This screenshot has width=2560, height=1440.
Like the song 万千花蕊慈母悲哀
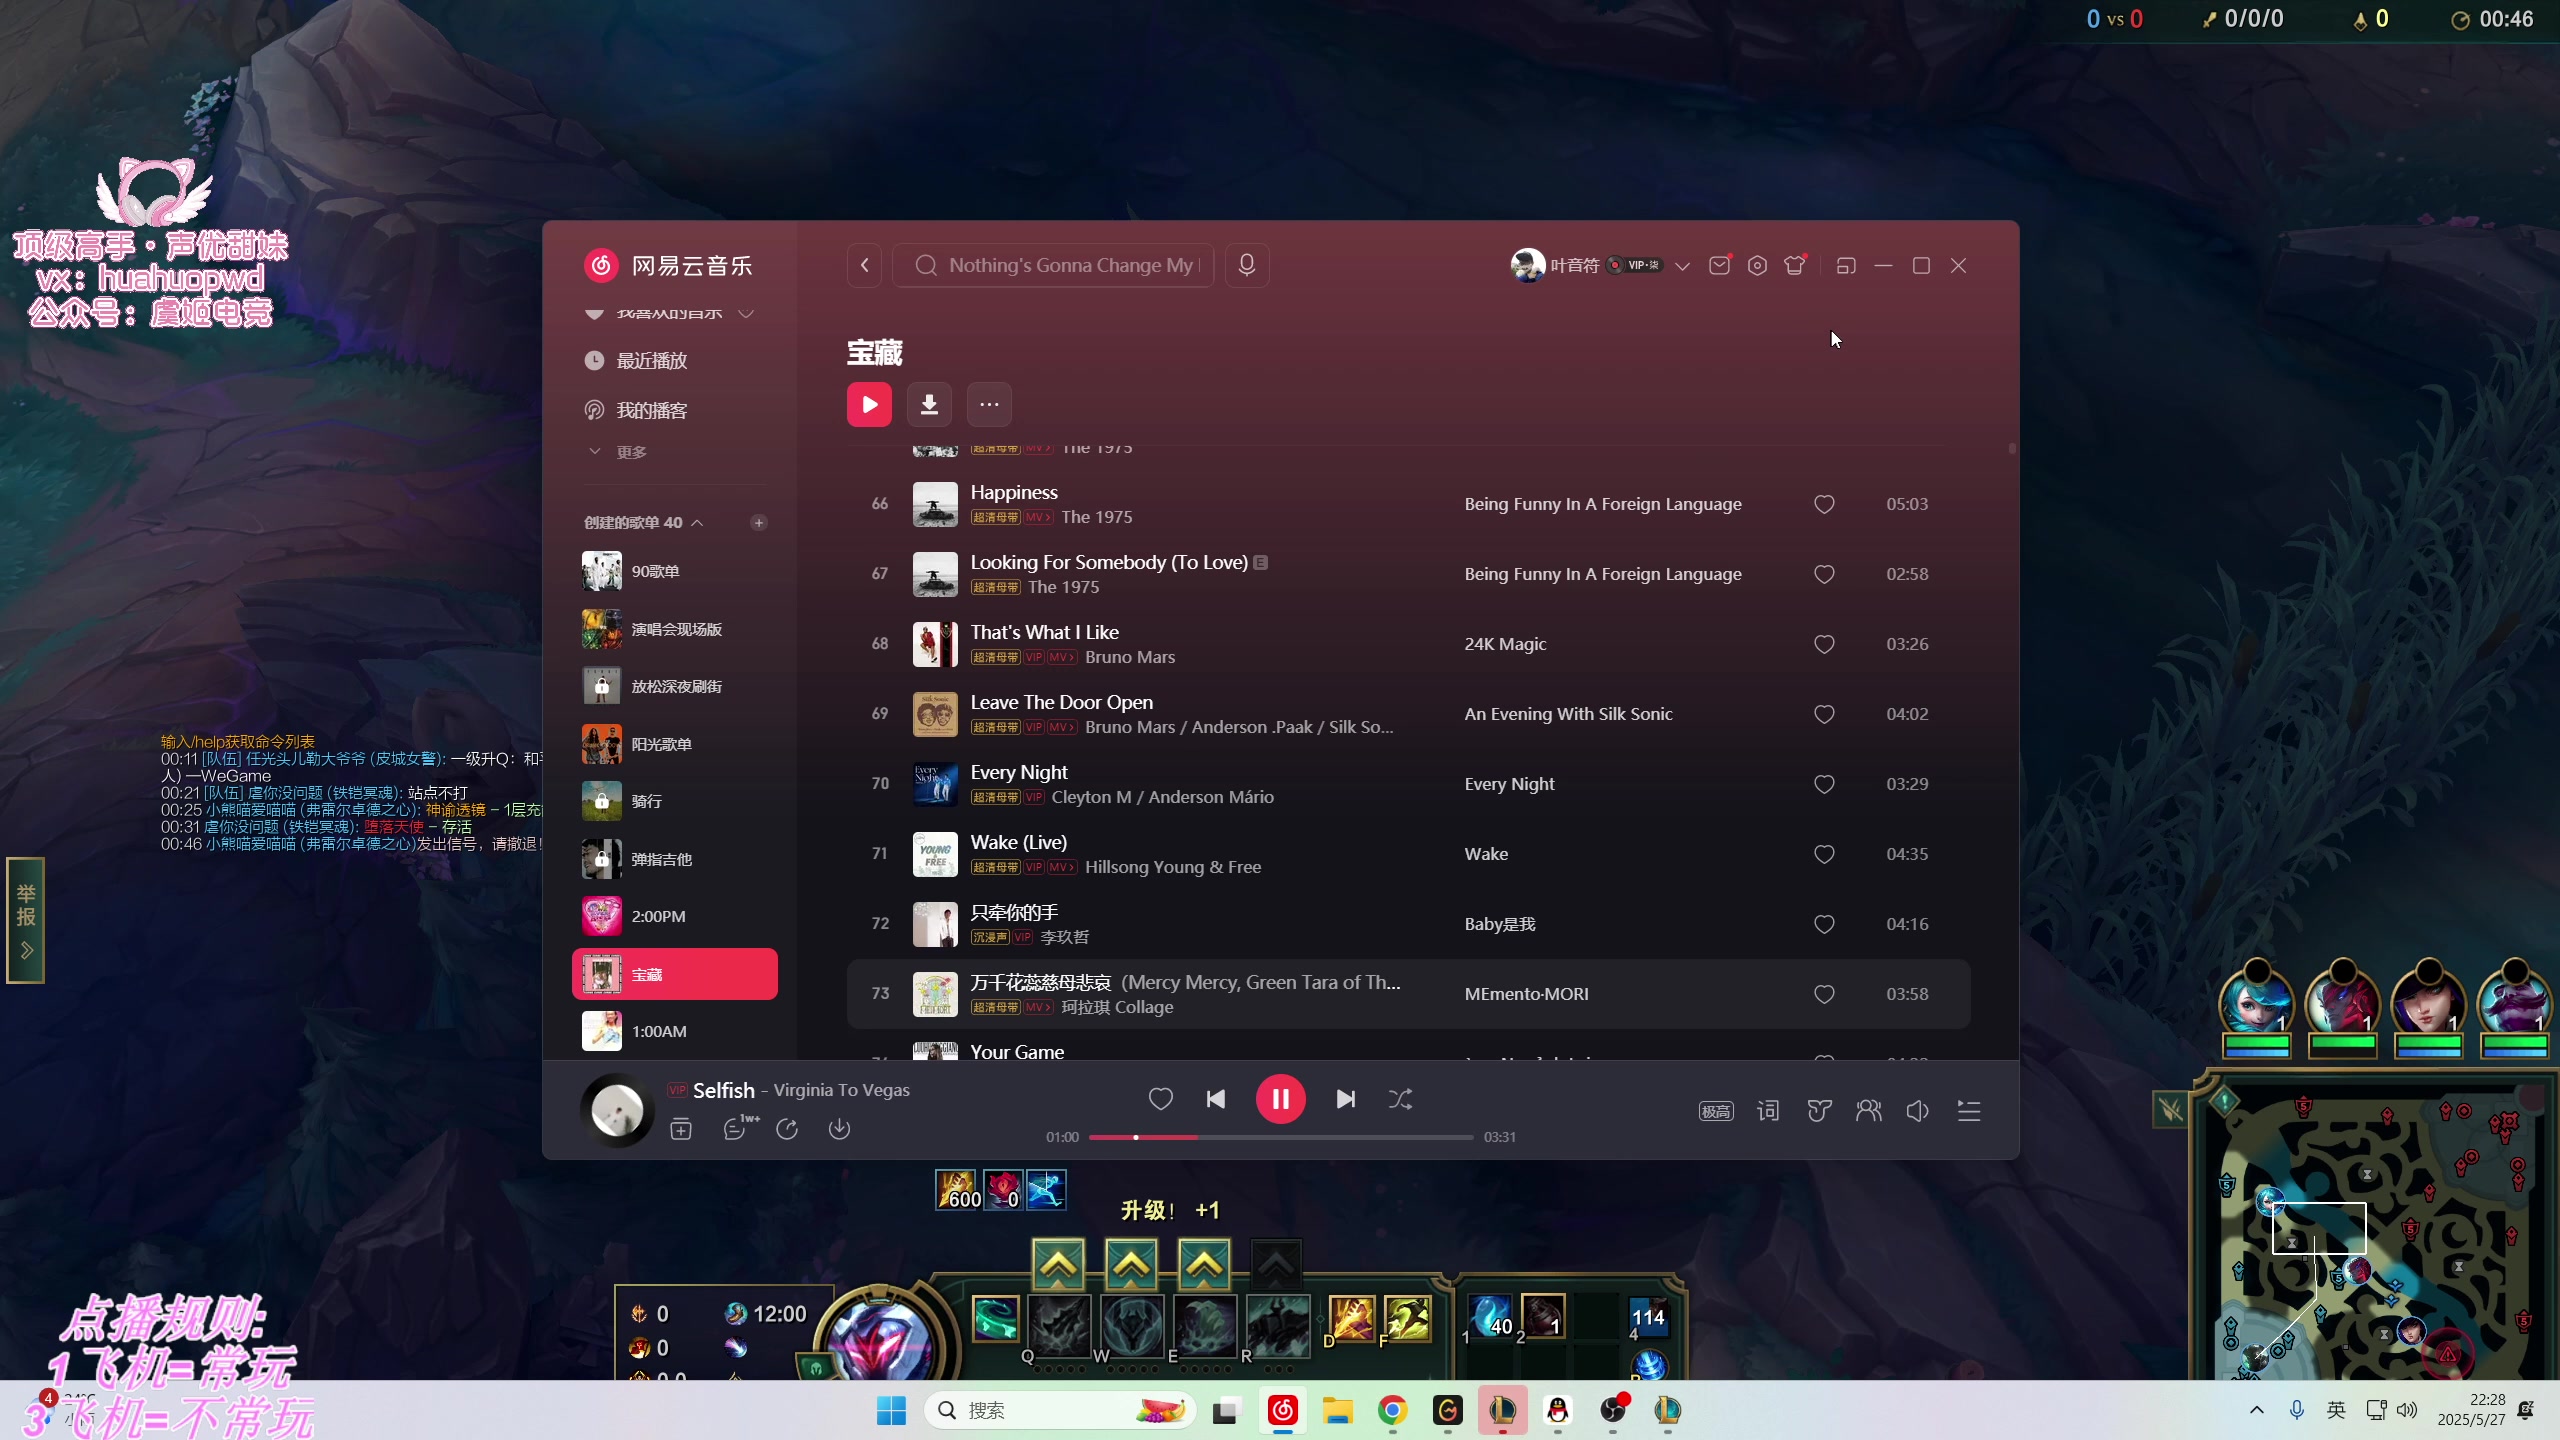(x=1824, y=994)
